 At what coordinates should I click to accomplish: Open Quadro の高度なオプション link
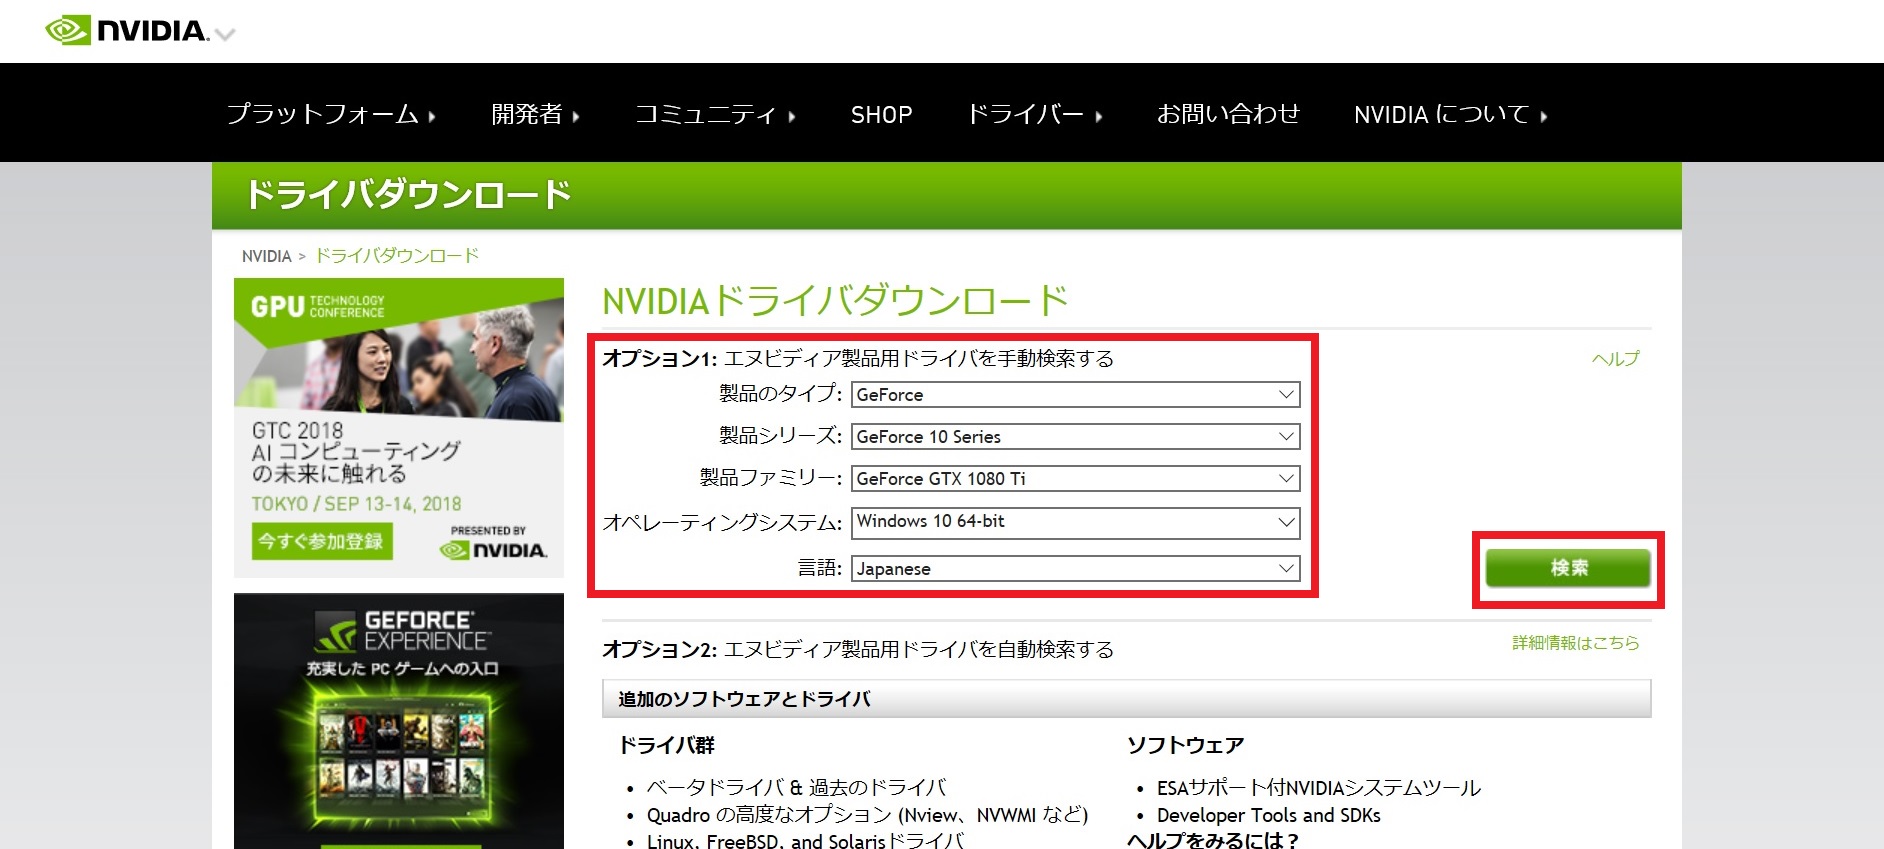point(867,815)
